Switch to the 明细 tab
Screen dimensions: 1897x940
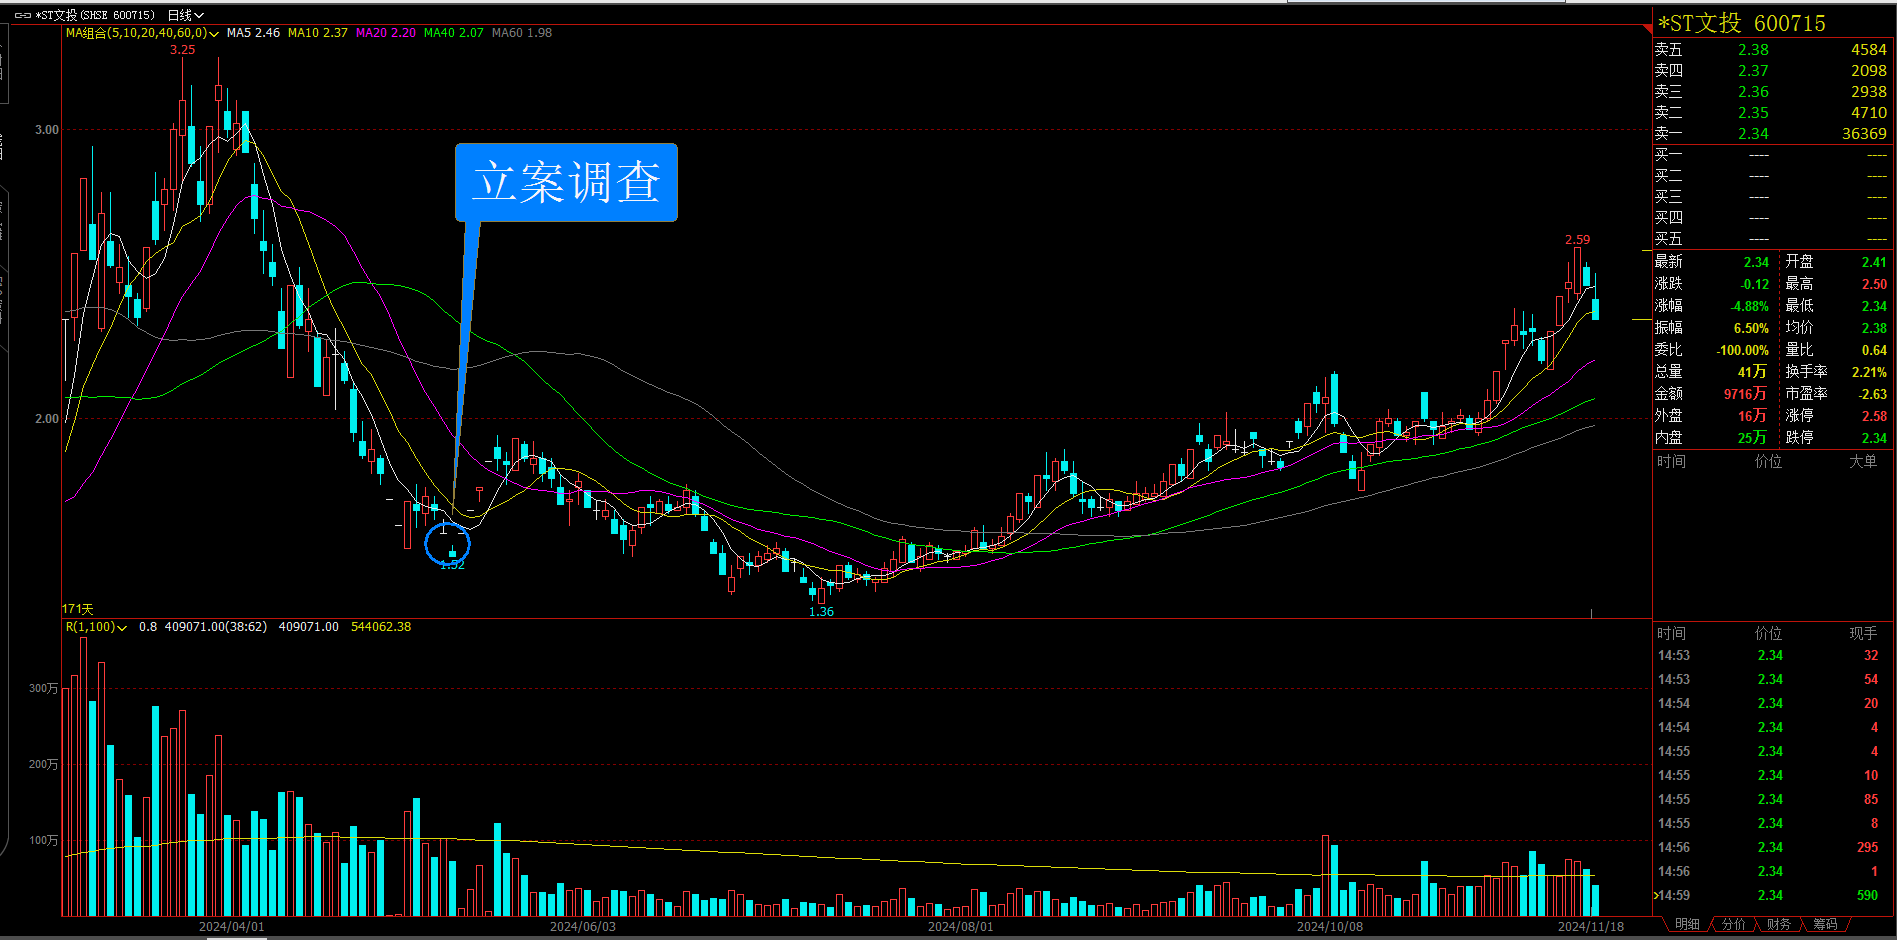(x=1687, y=924)
